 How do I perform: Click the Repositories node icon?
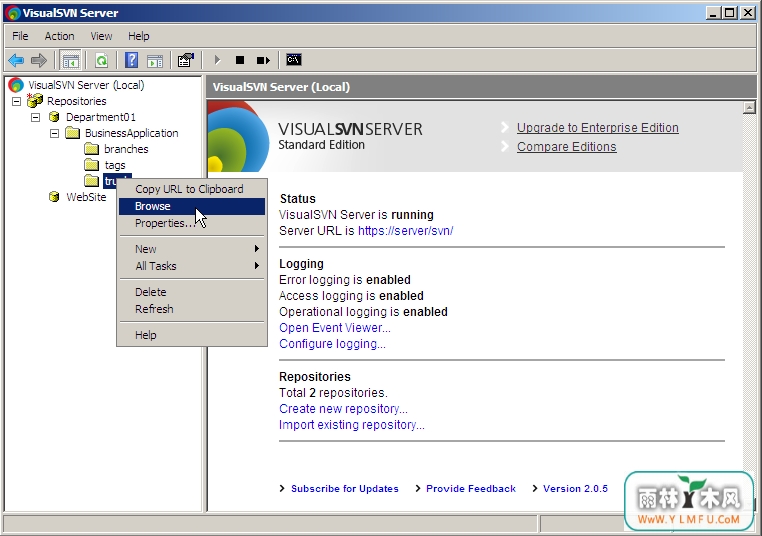point(35,101)
